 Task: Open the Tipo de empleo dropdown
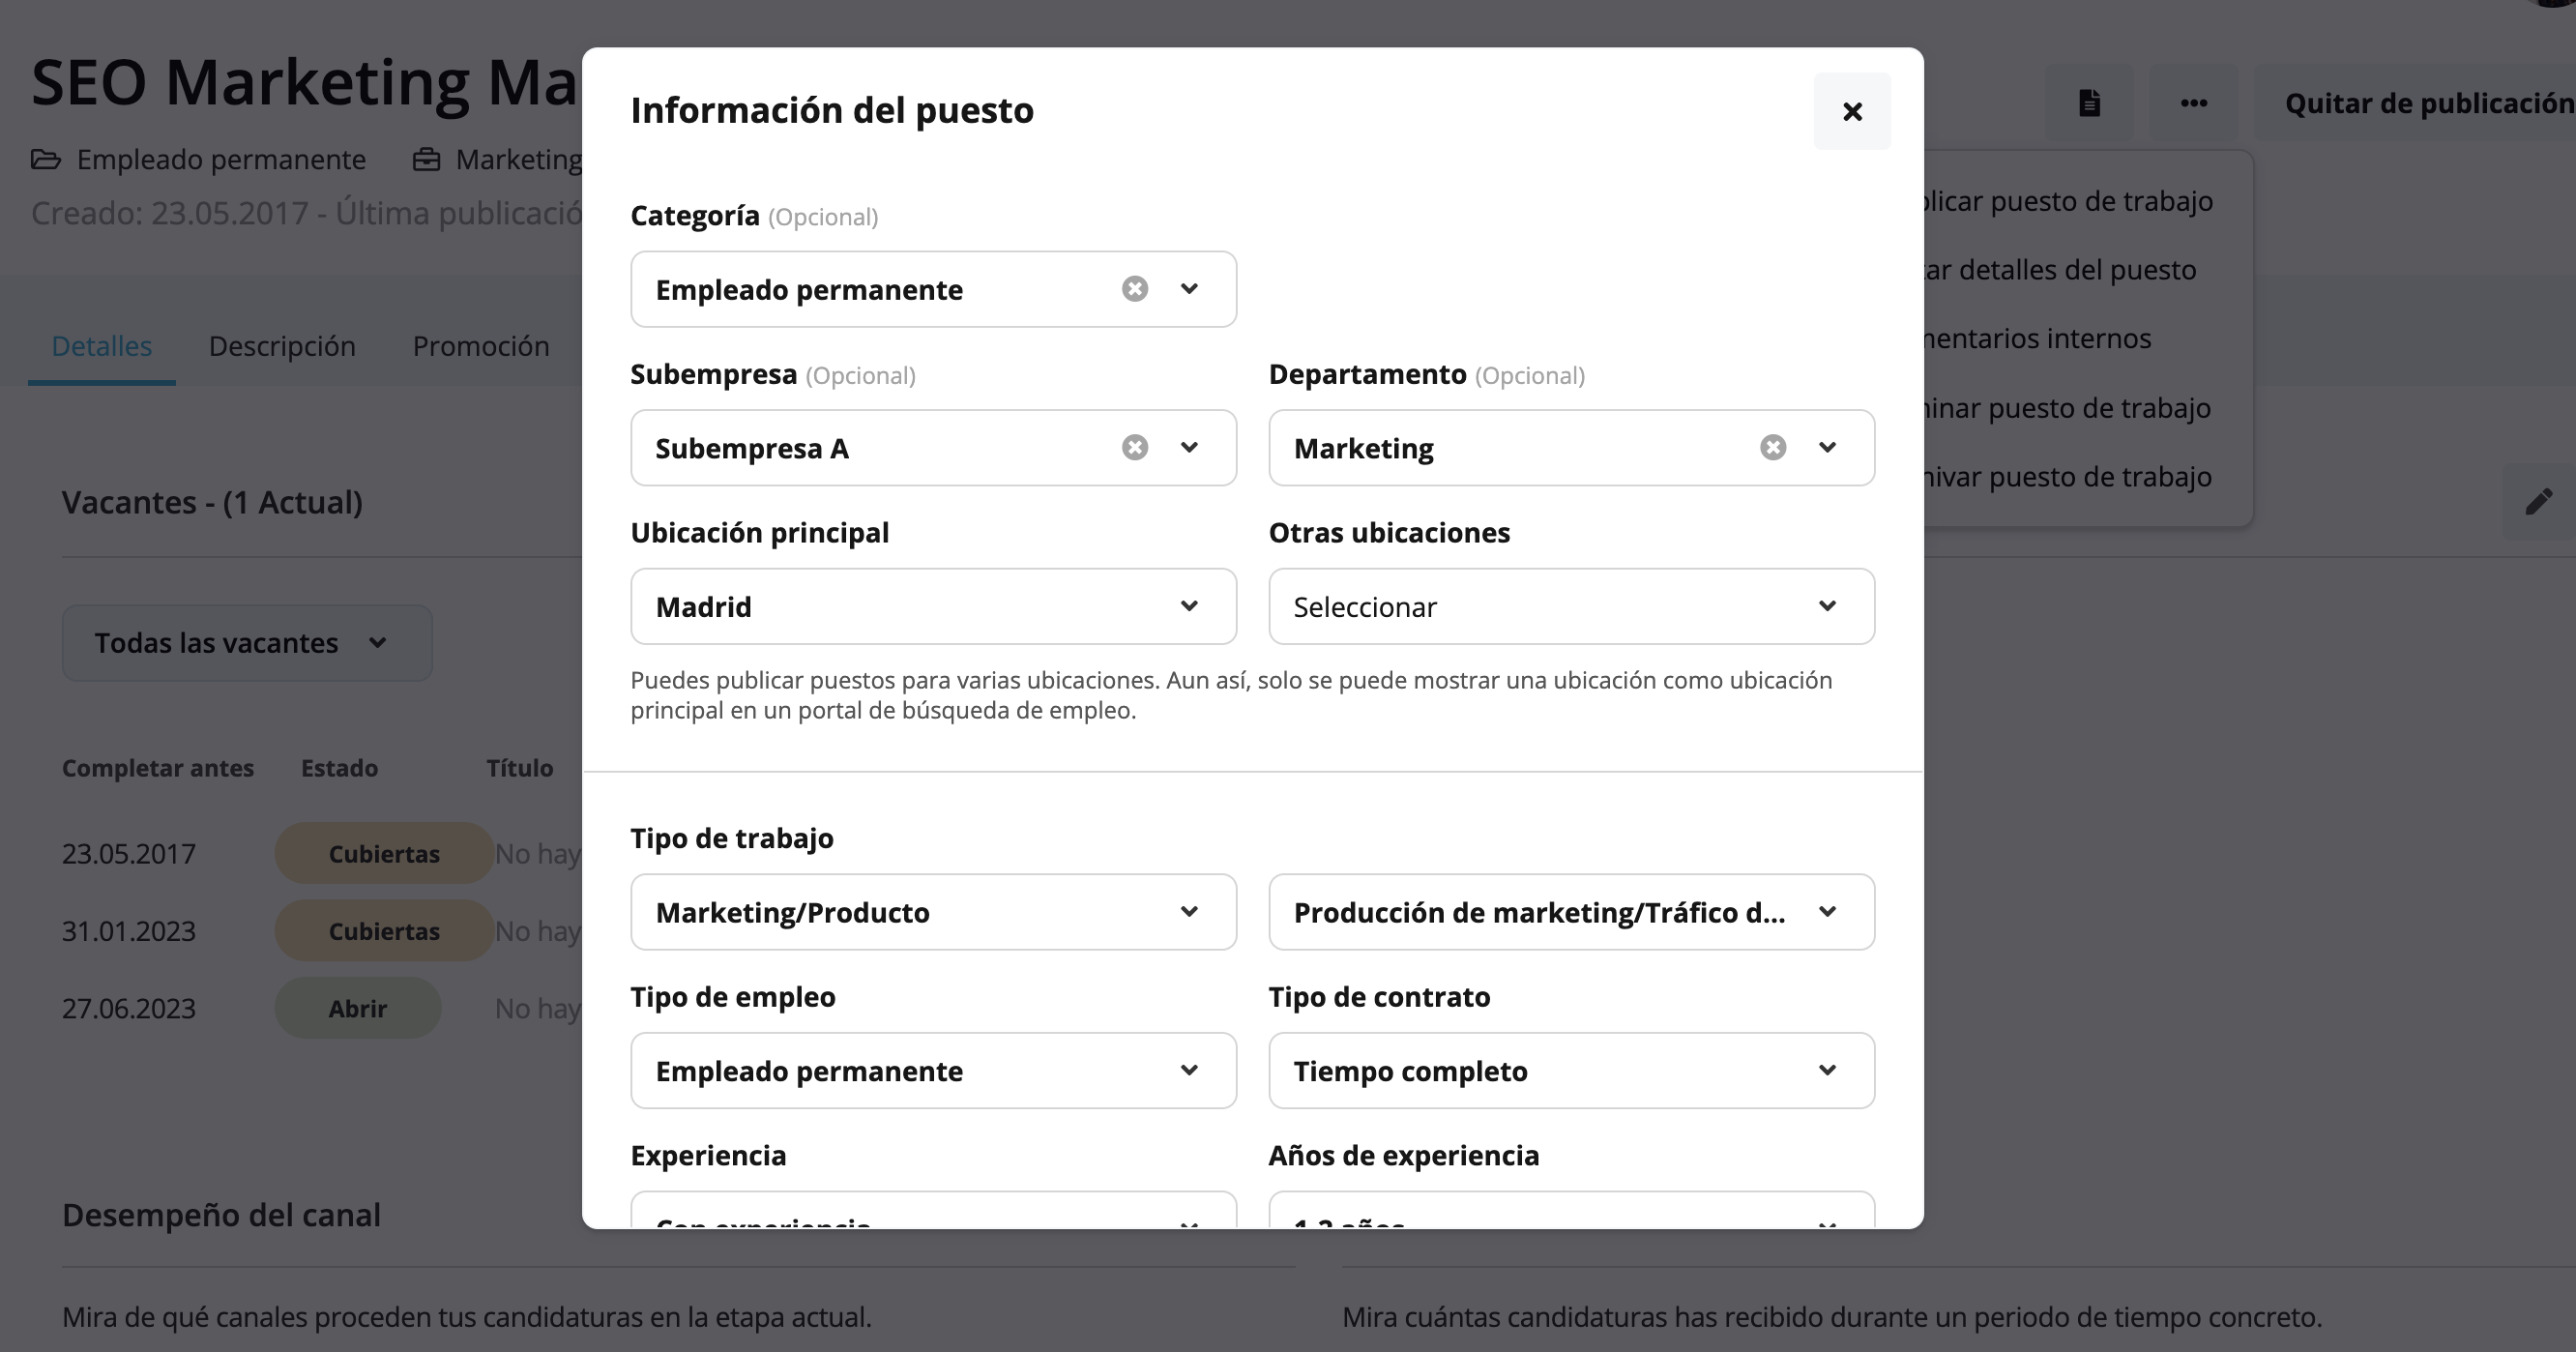click(933, 1070)
